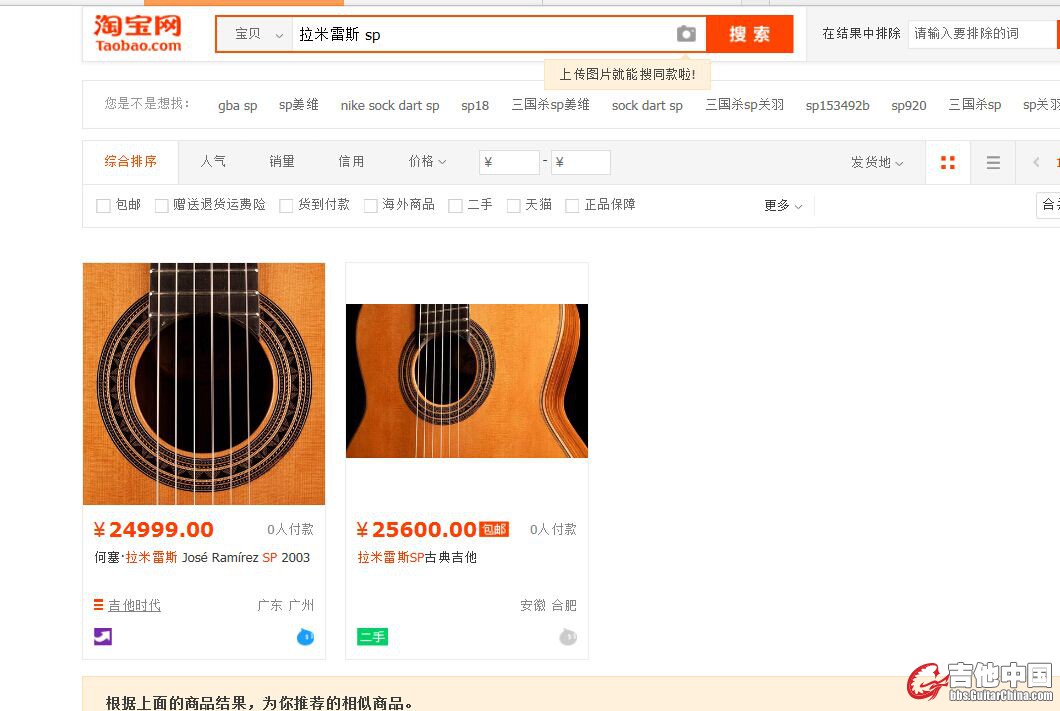Visit the 吉他时代 shop link

pyautogui.click(x=135, y=605)
